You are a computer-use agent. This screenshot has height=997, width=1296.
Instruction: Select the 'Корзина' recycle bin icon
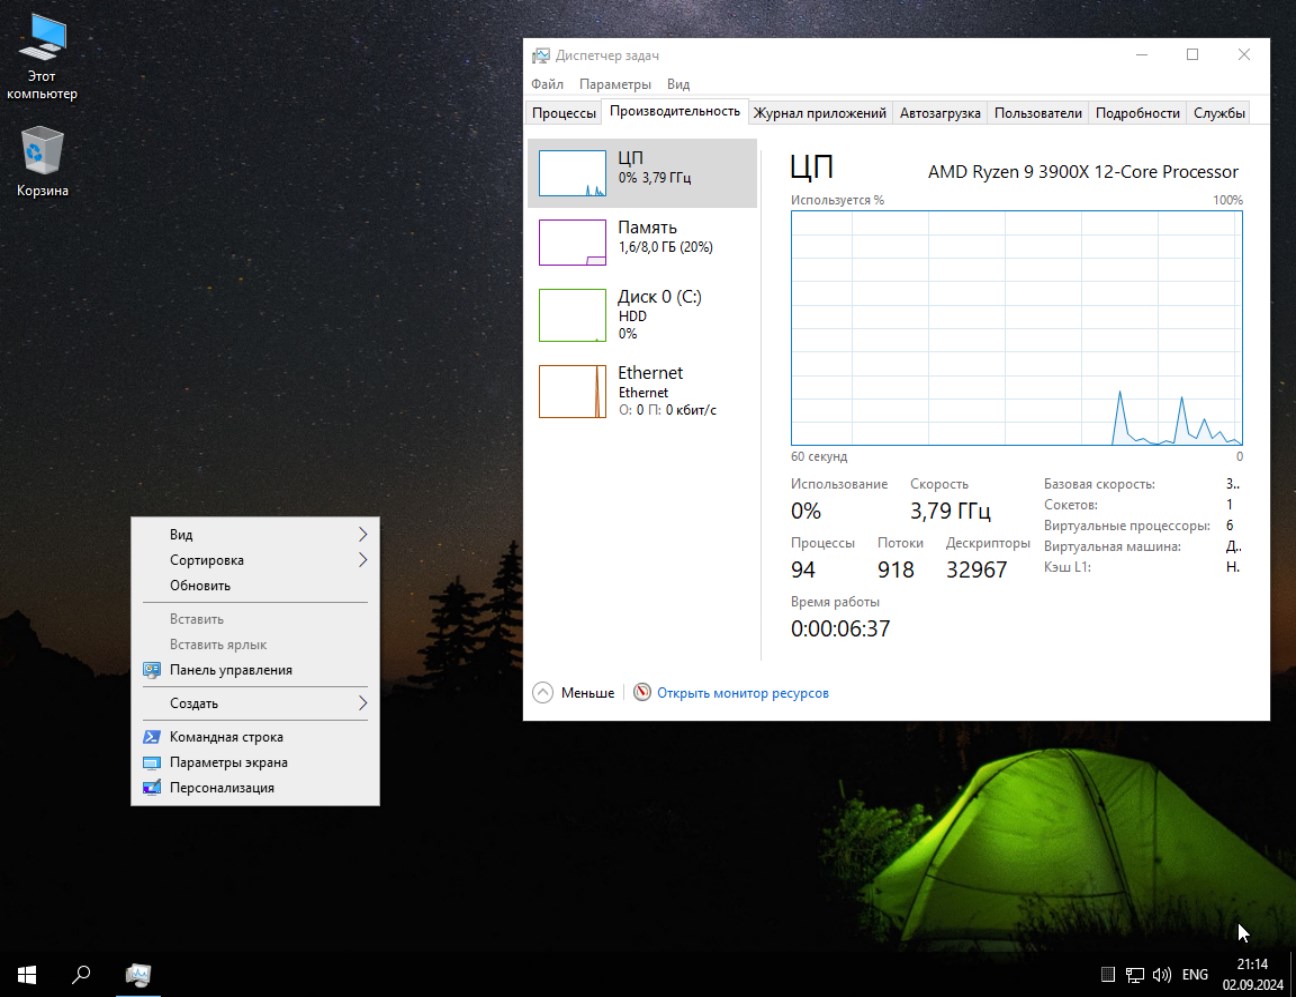point(42,162)
